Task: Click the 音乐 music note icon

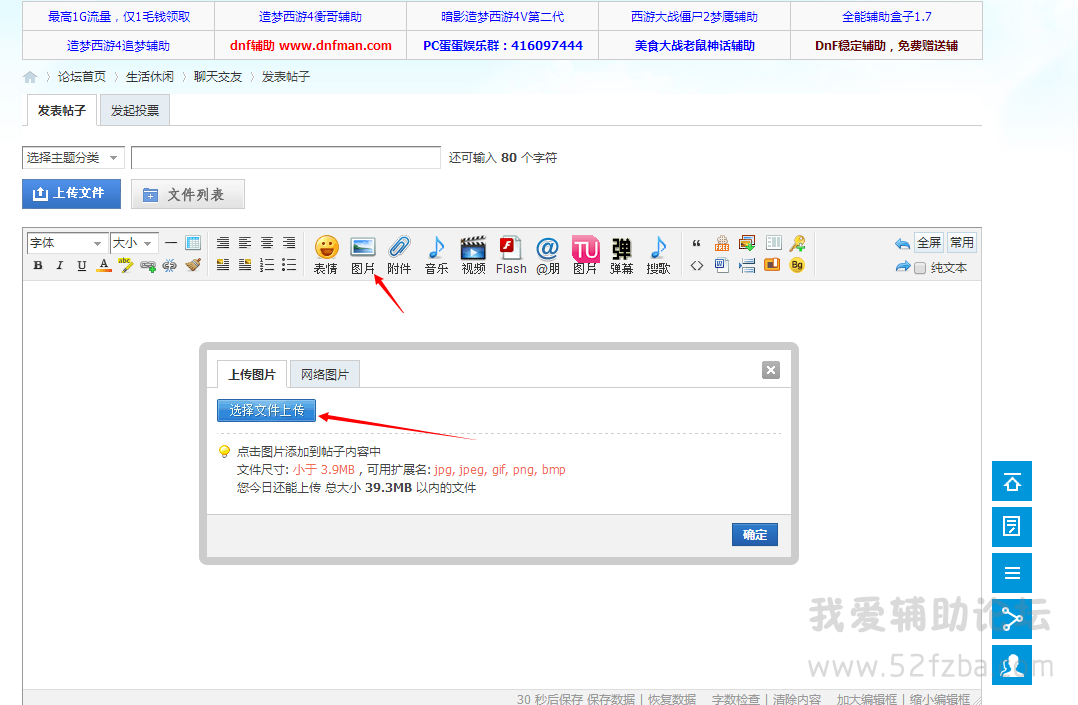Action: 437,255
